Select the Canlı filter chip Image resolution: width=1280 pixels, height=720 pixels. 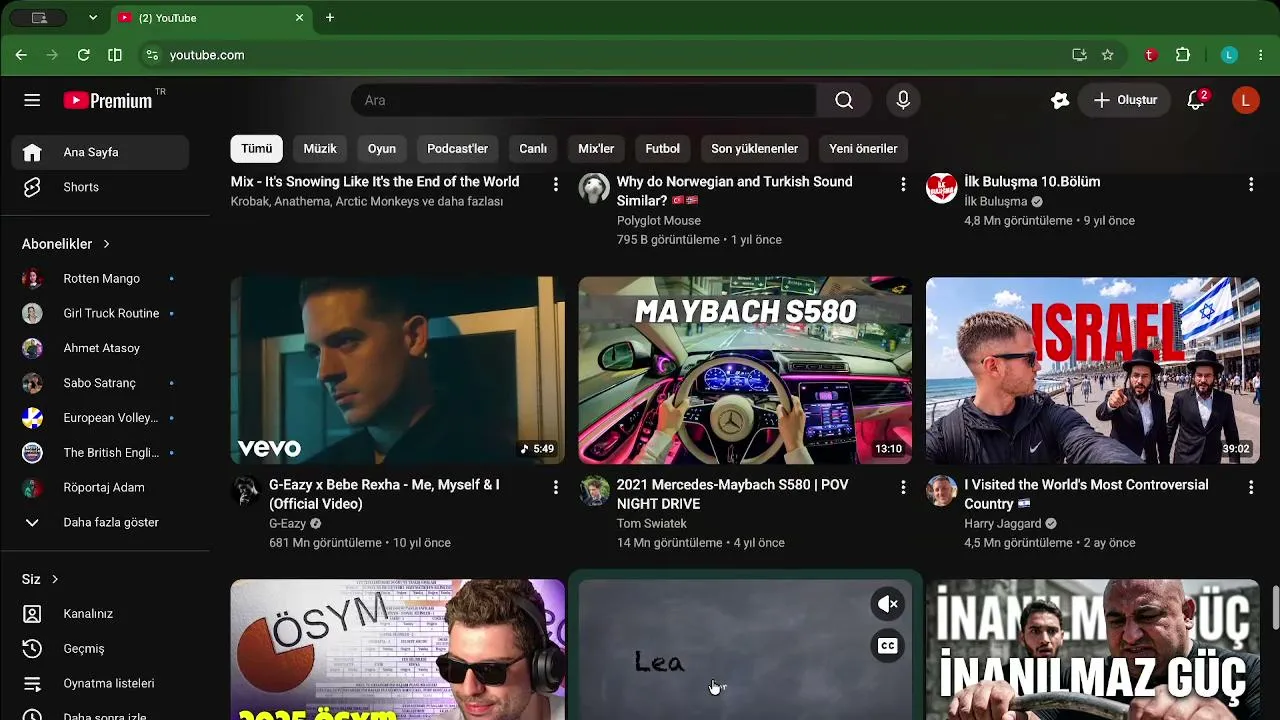[533, 149]
